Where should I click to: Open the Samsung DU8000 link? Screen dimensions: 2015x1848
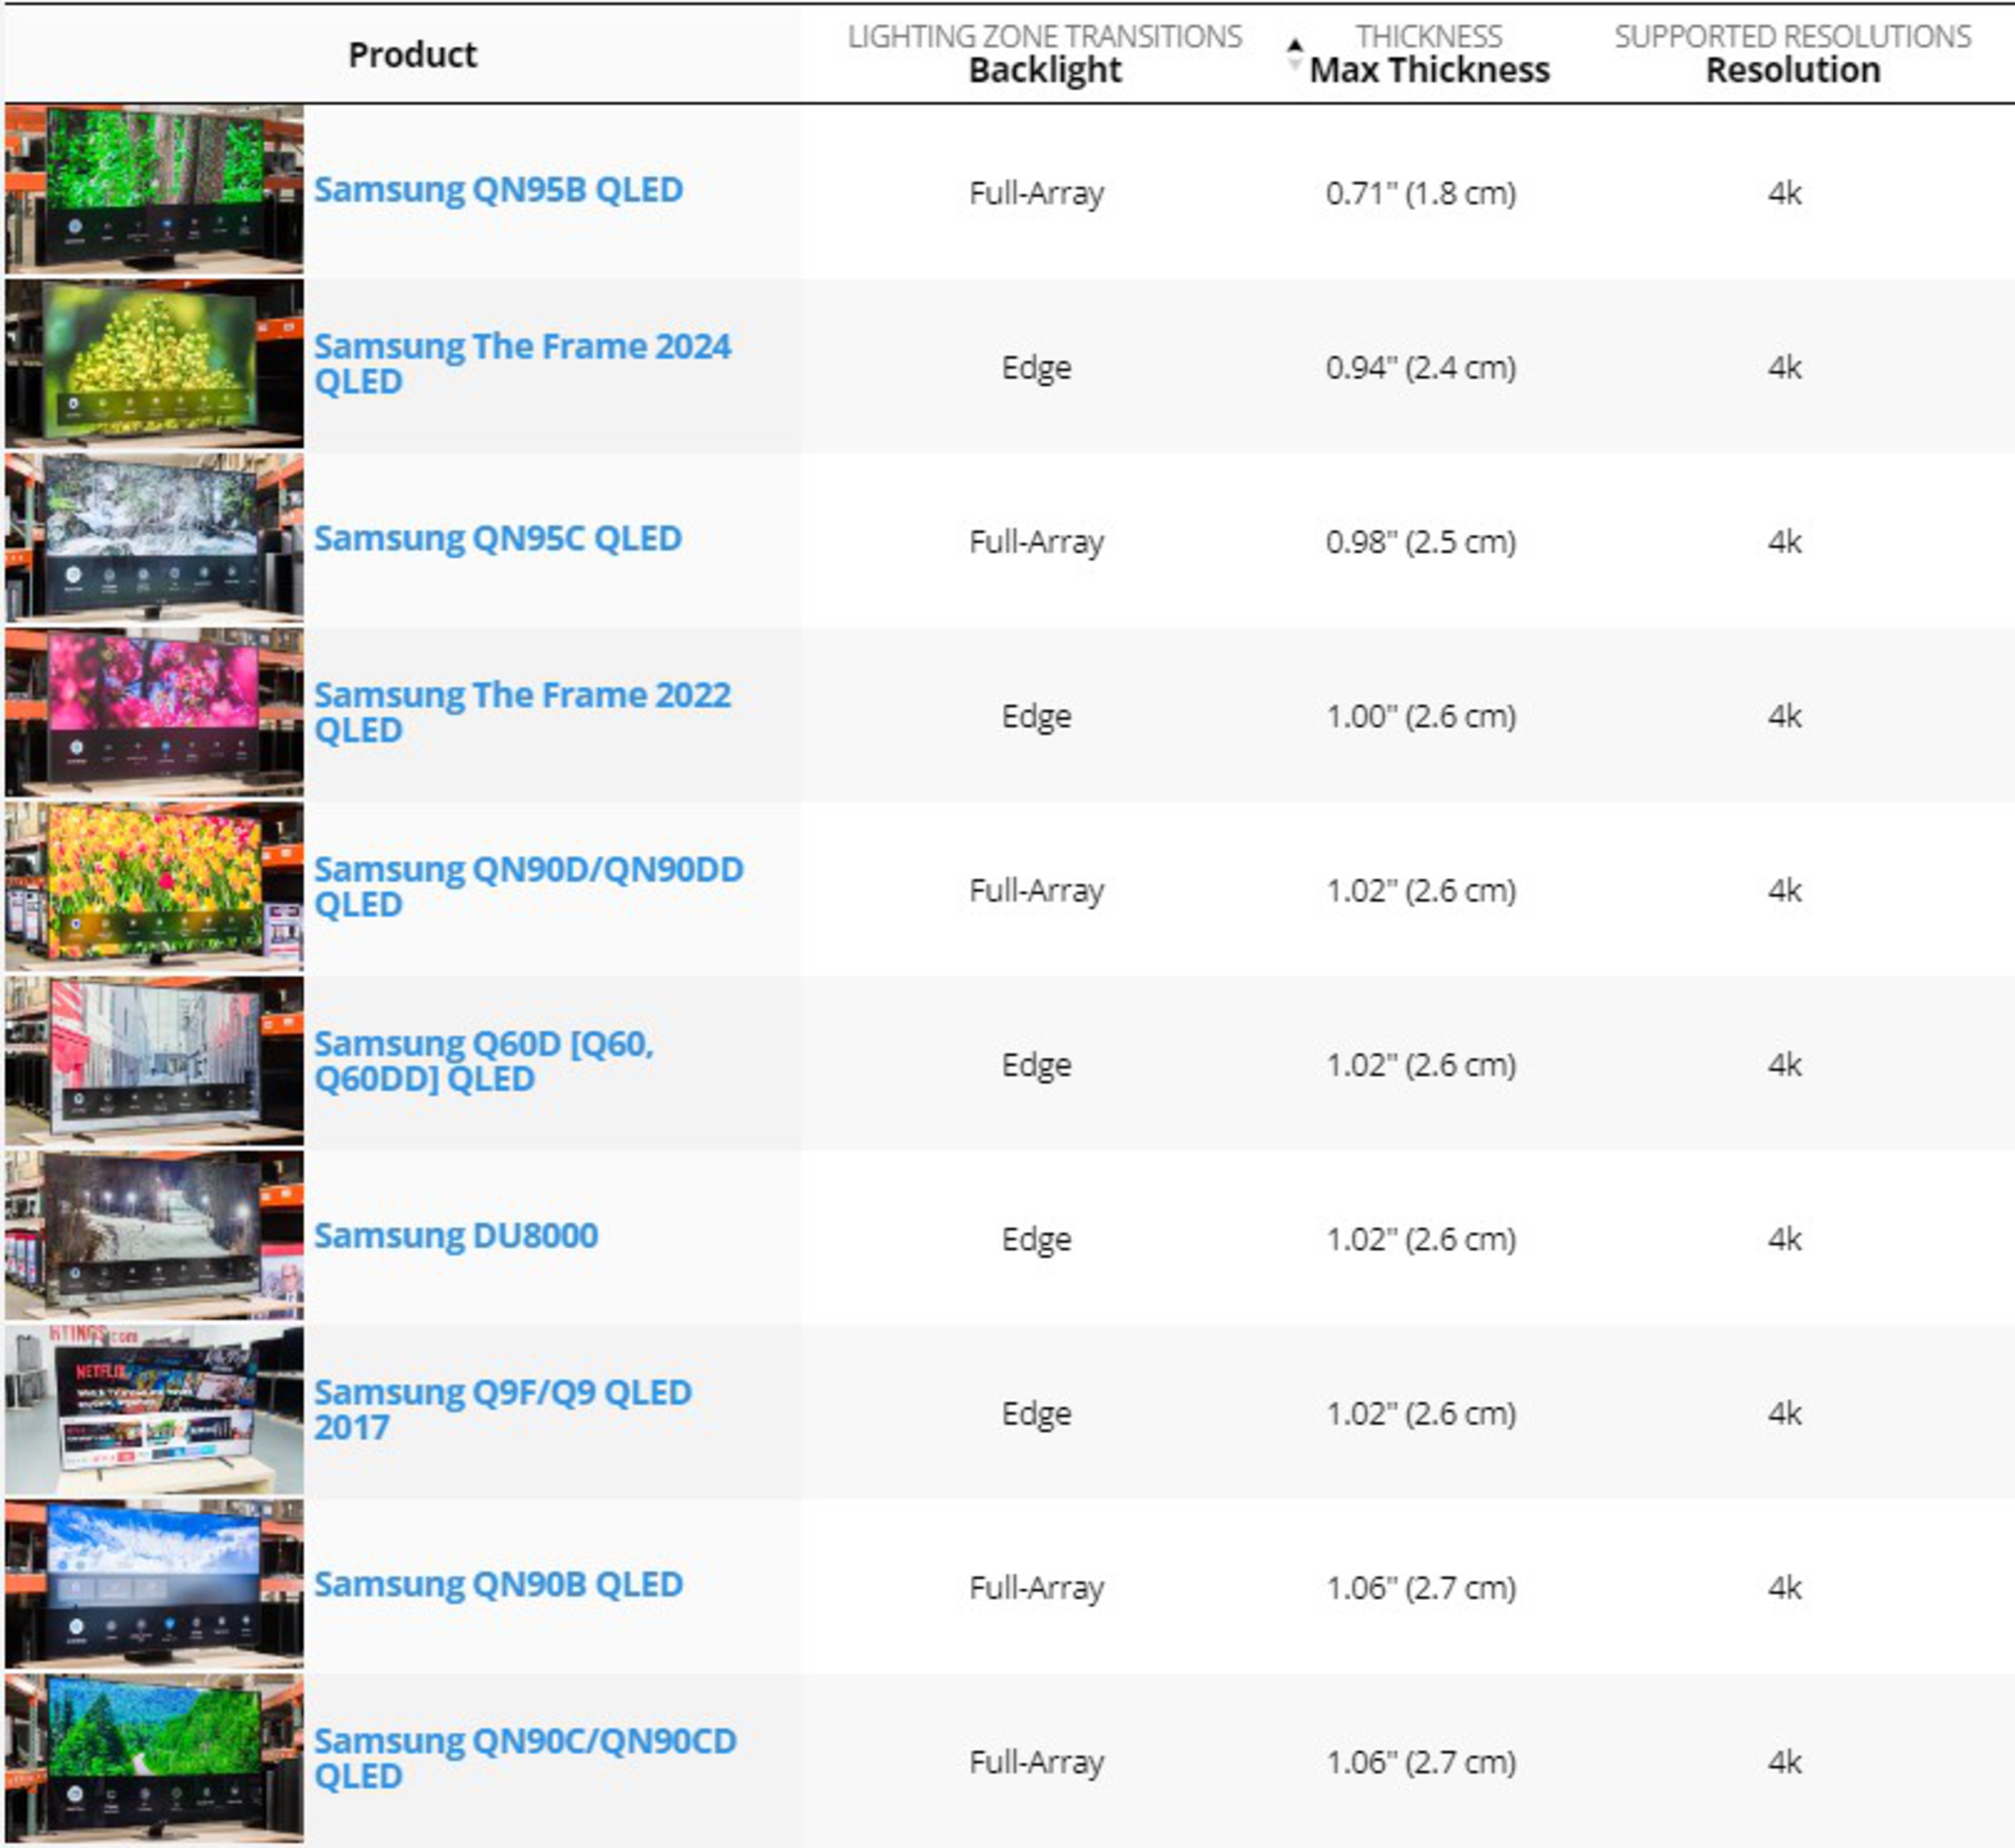click(455, 1235)
